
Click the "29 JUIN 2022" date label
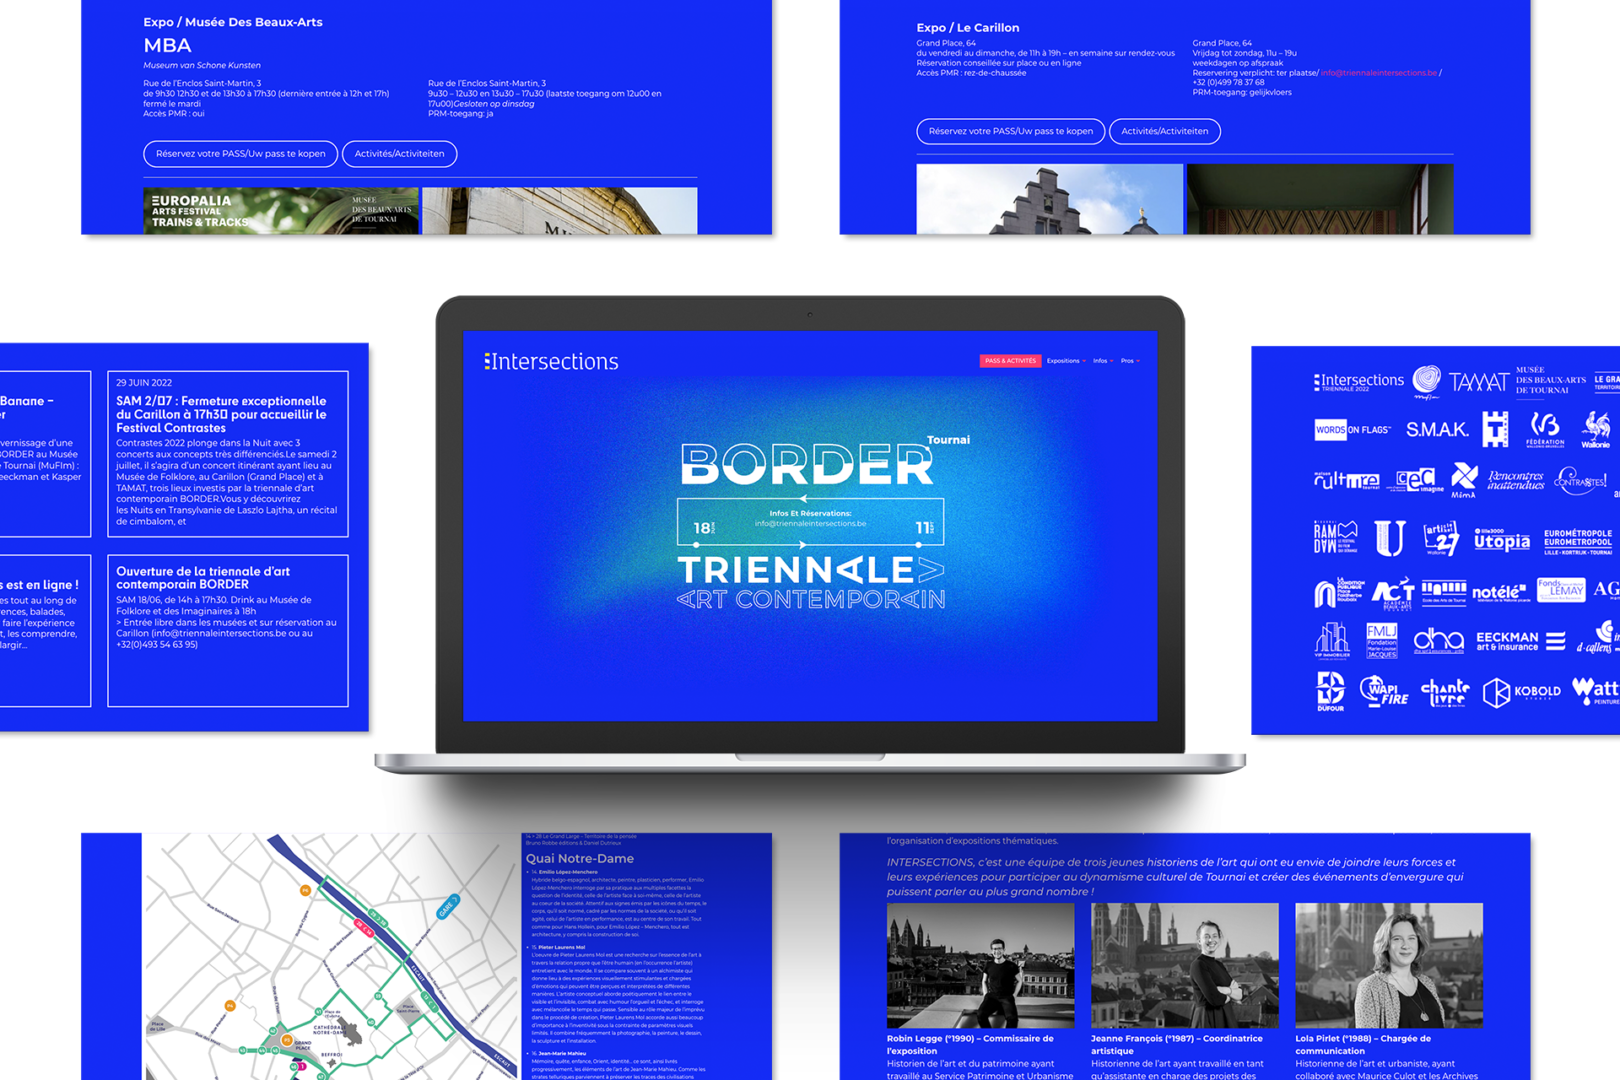(x=144, y=383)
